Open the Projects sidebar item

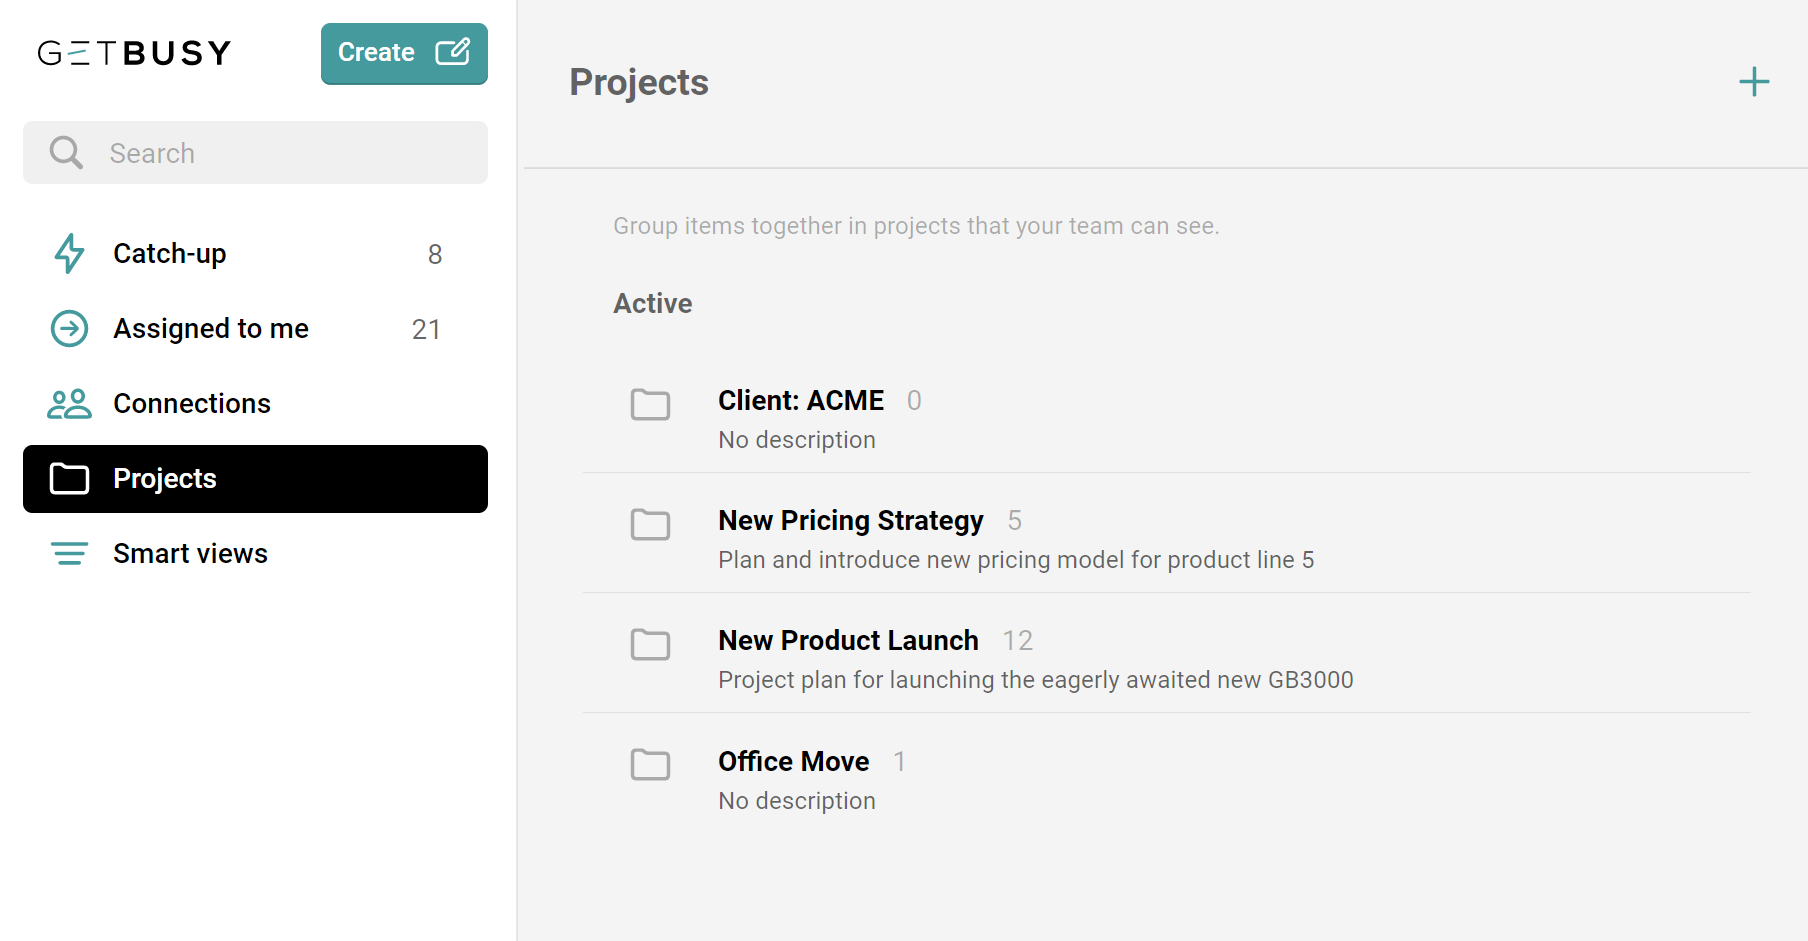coord(255,479)
